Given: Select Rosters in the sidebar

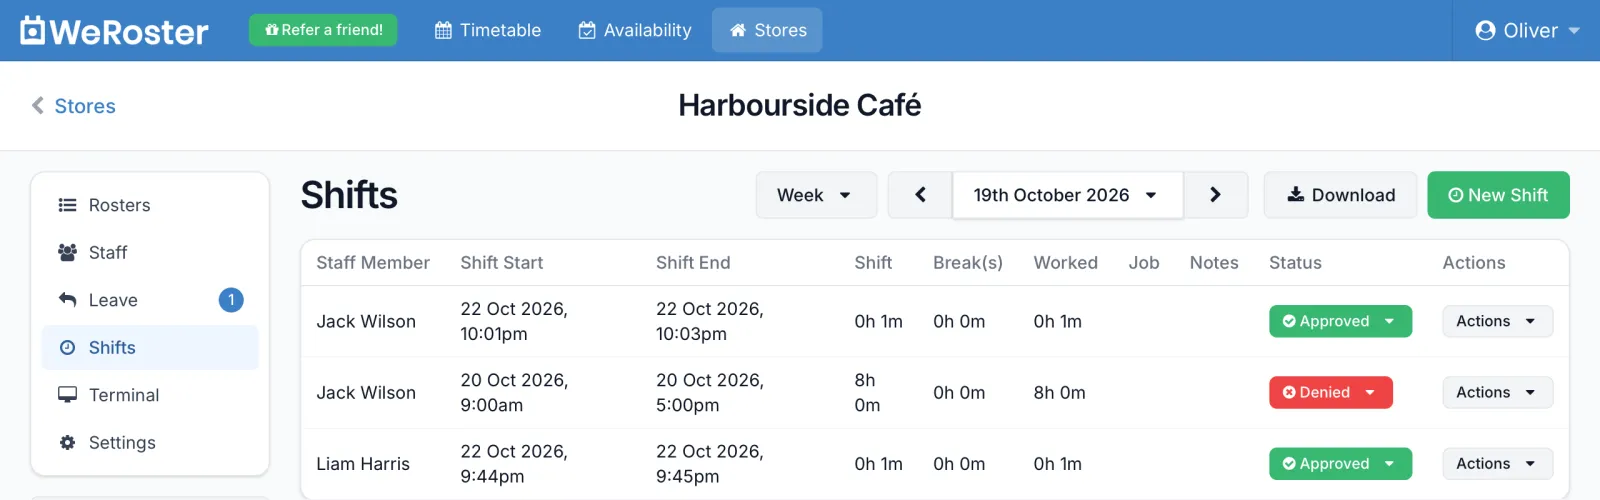Looking at the screenshot, I should tap(150, 205).
